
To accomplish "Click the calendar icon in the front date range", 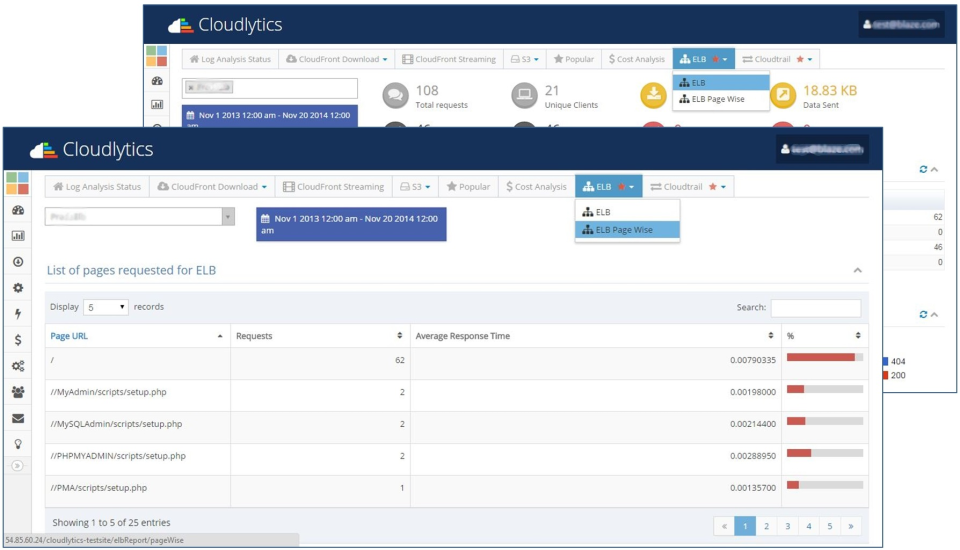I will coord(265,219).
